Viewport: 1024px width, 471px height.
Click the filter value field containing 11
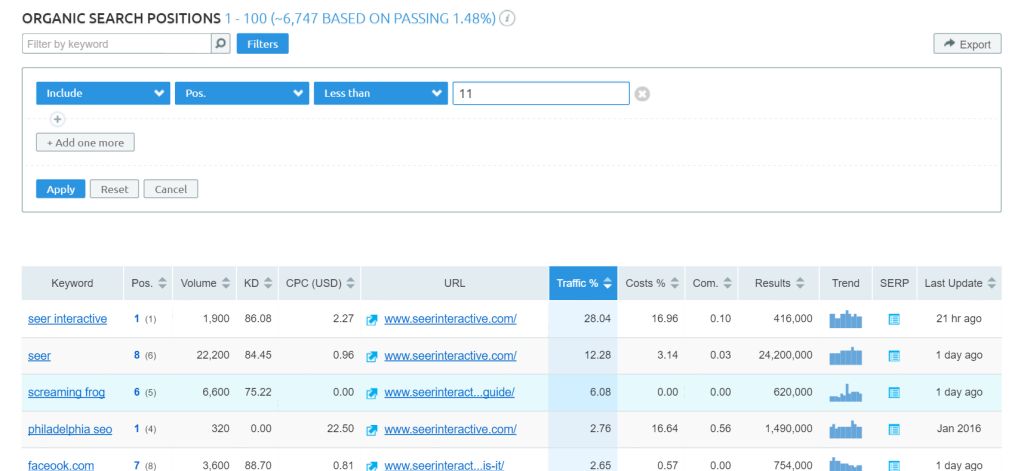(540, 93)
